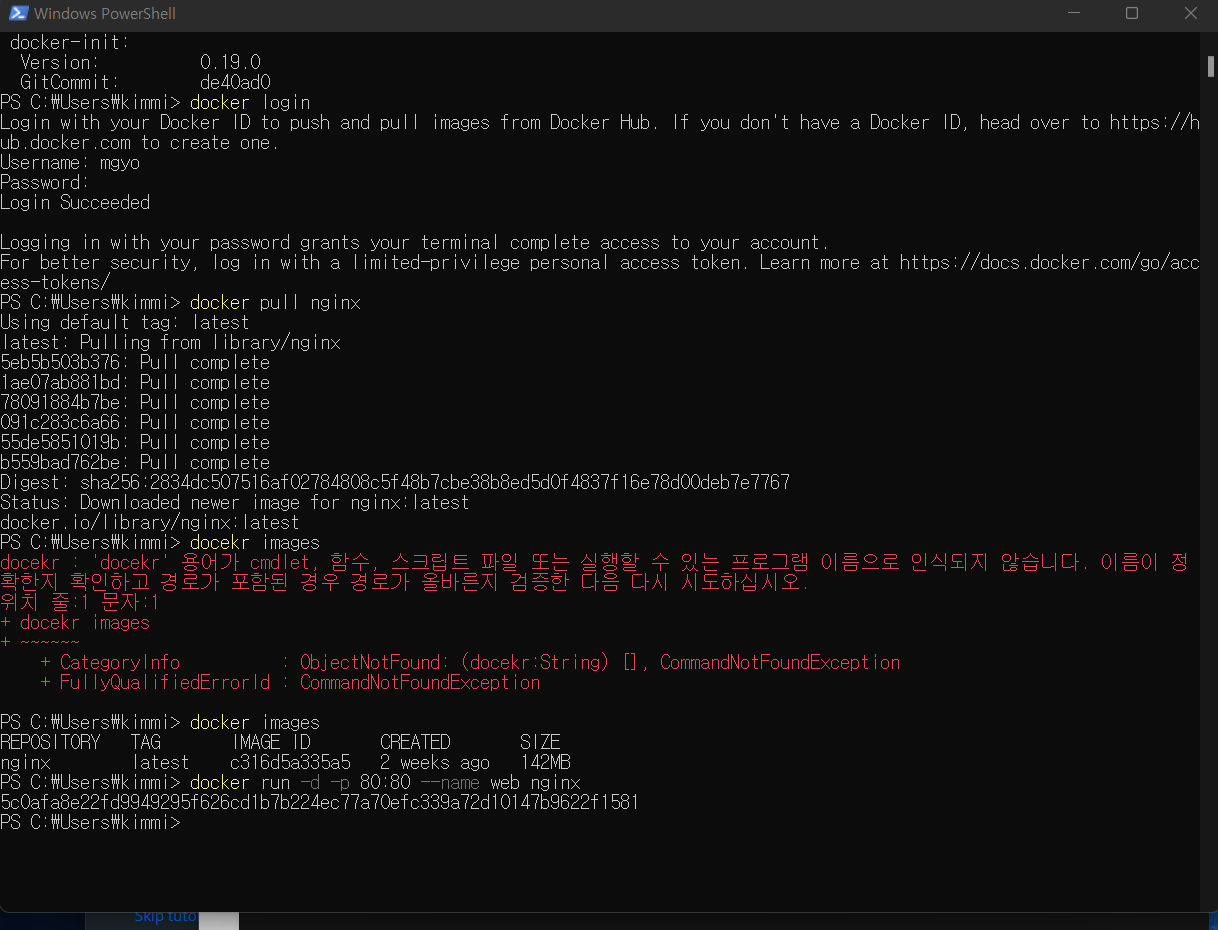Maximize the PowerShell window
This screenshot has height=930, width=1218.
click(1132, 14)
